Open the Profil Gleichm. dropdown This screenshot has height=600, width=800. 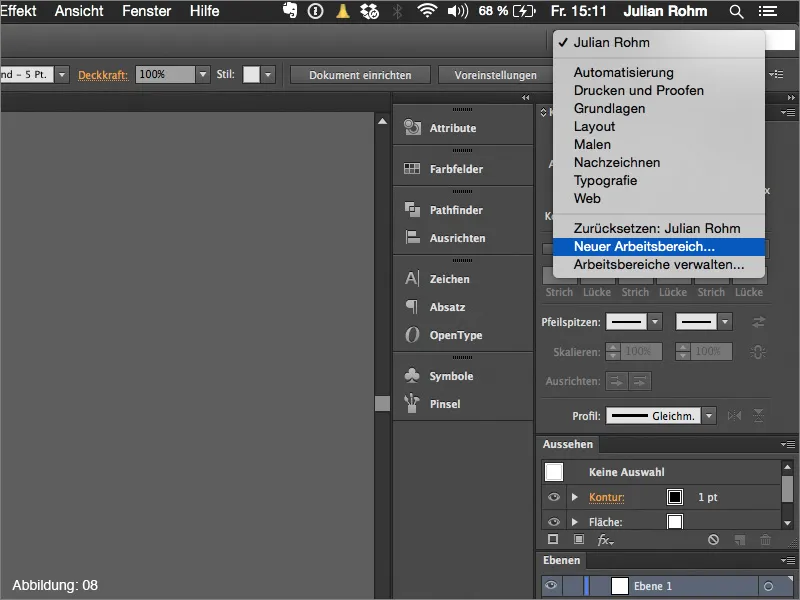(709, 416)
